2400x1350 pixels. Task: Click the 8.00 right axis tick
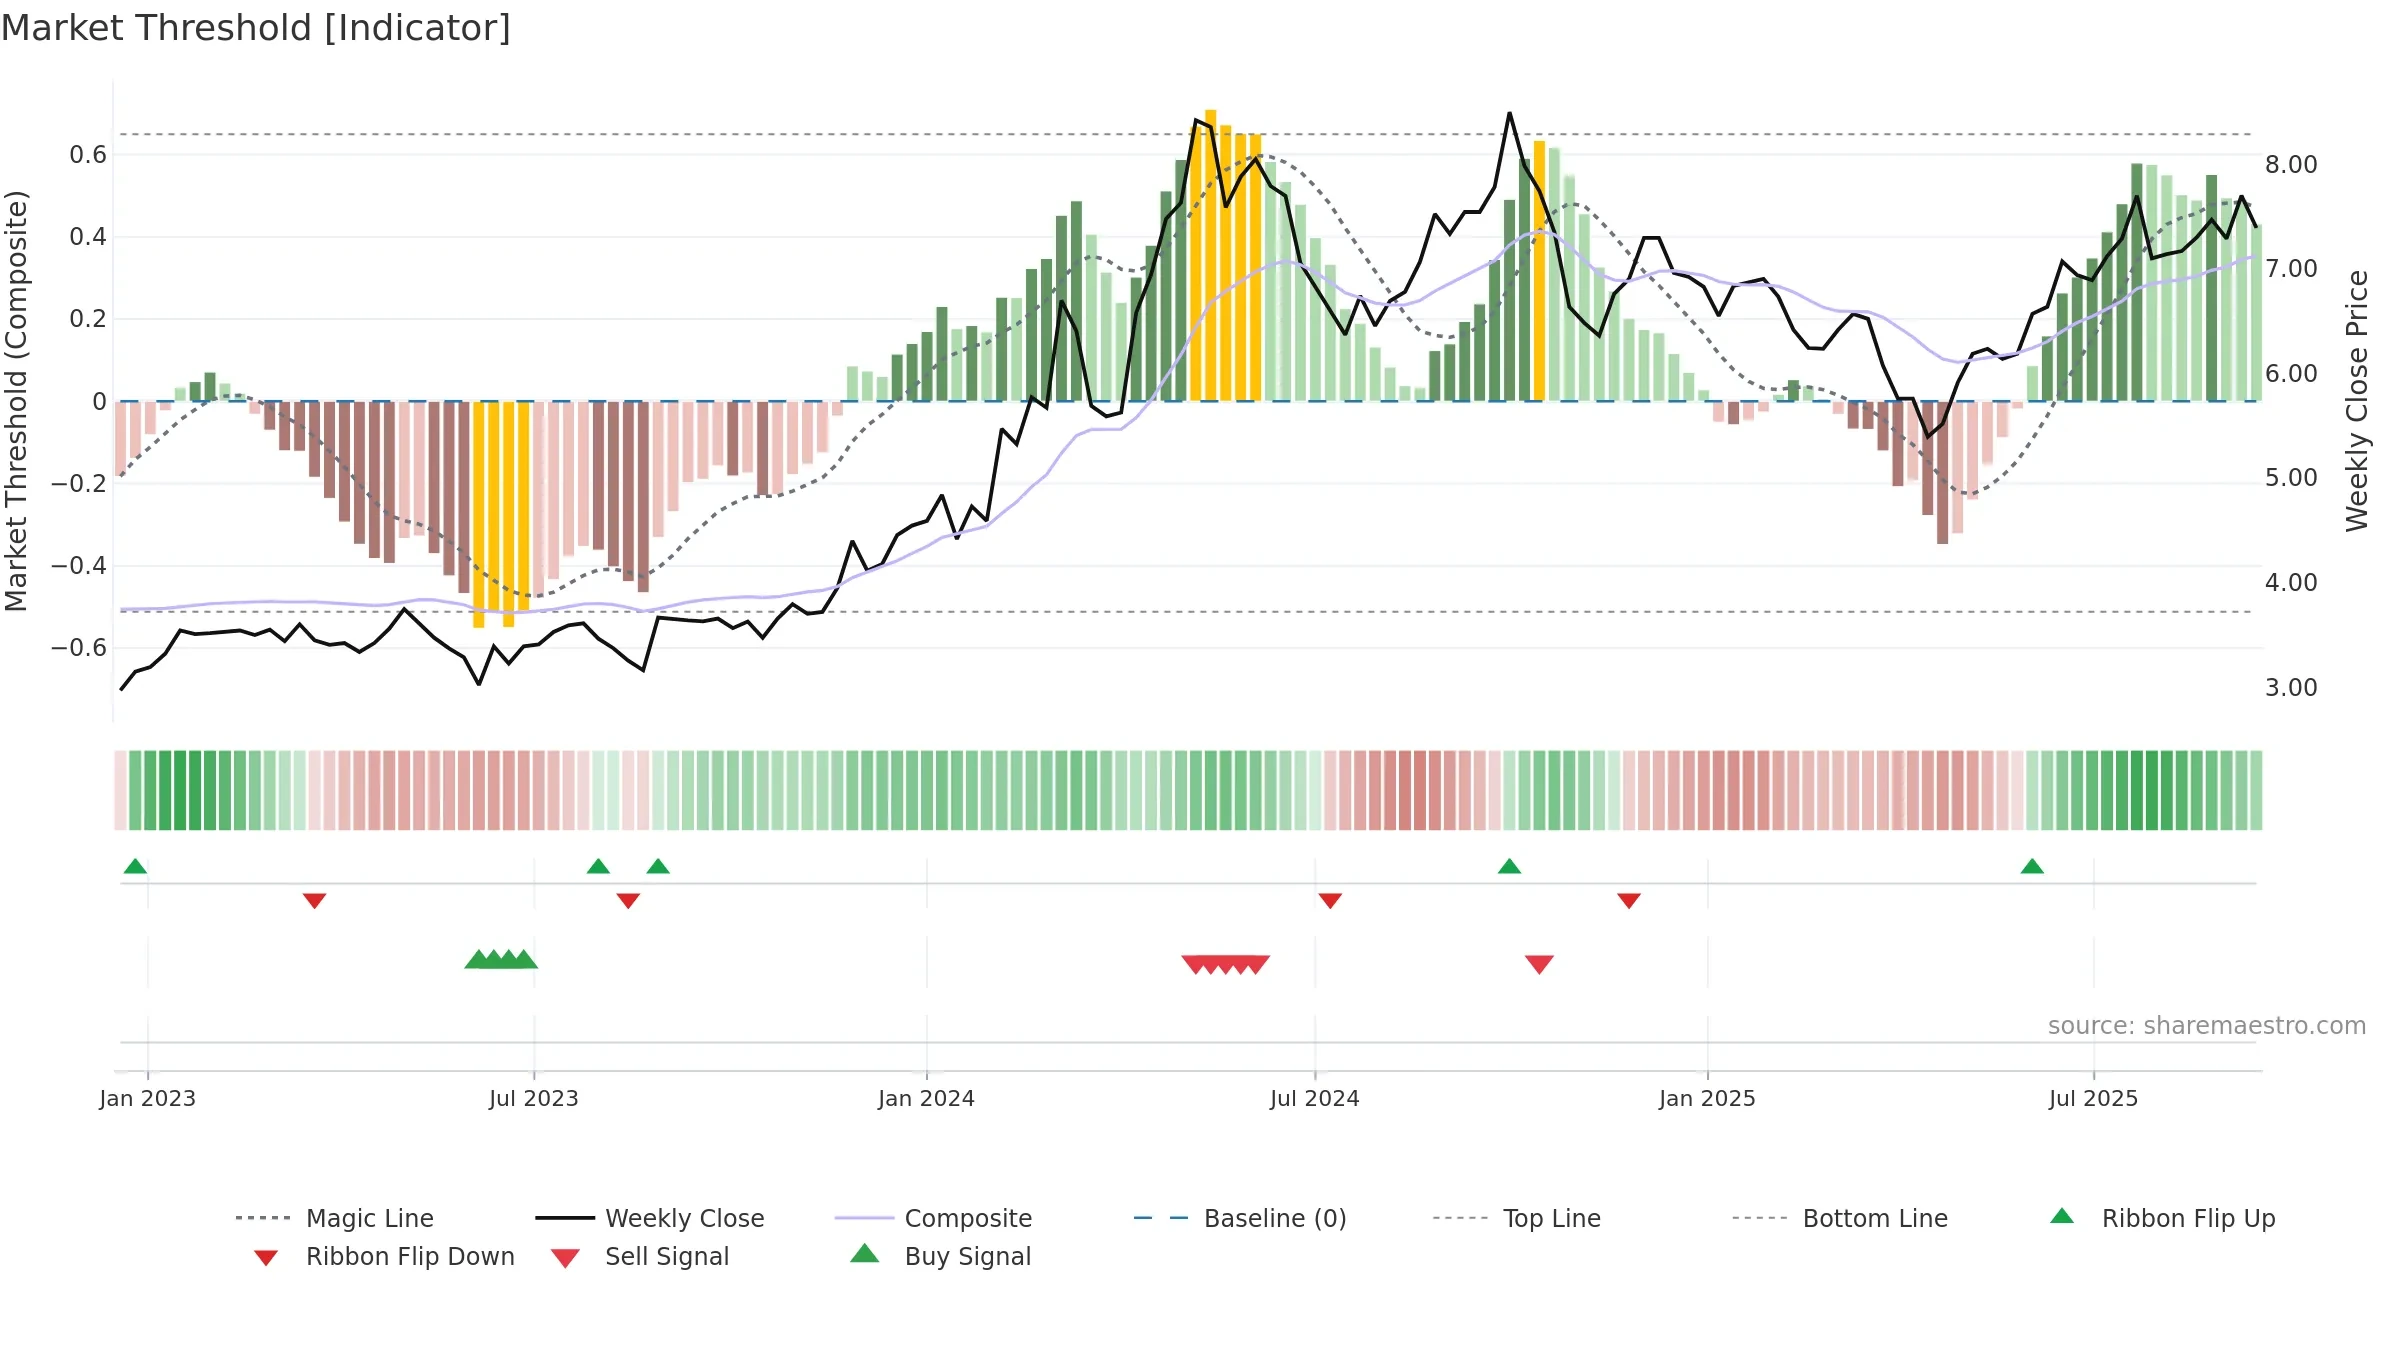tap(2291, 164)
